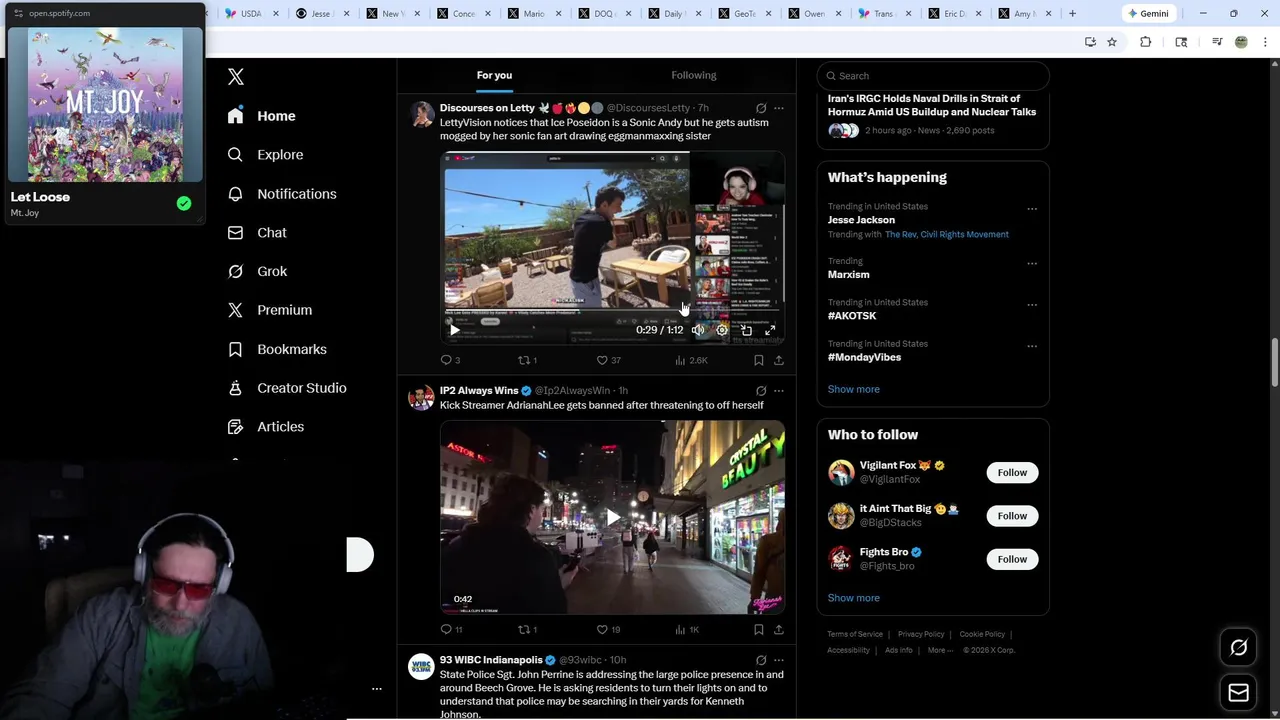Screen dimensions: 1280x720
Task: Follow Vigilant Fox
Action: (1012, 473)
